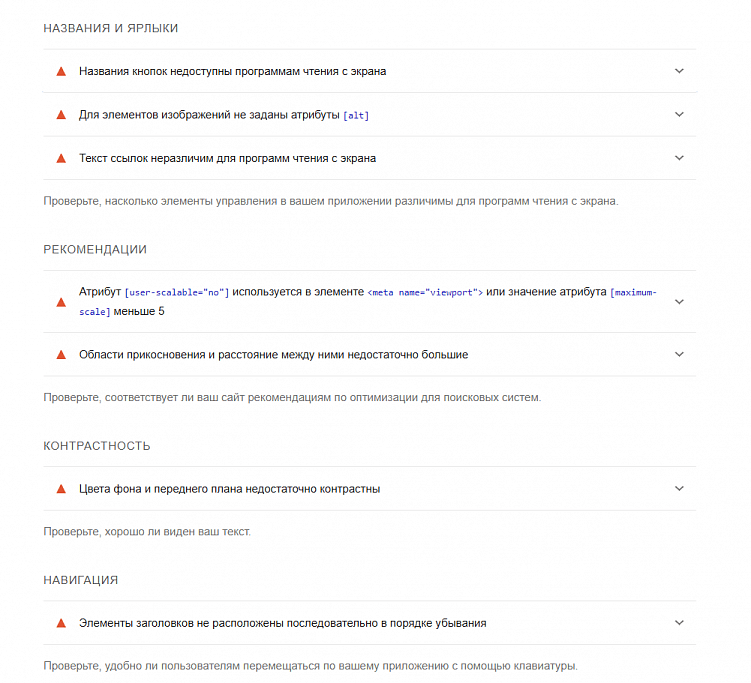Click warning icon for heading order audit
The height and width of the screenshot is (683, 751).
click(61, 623)
